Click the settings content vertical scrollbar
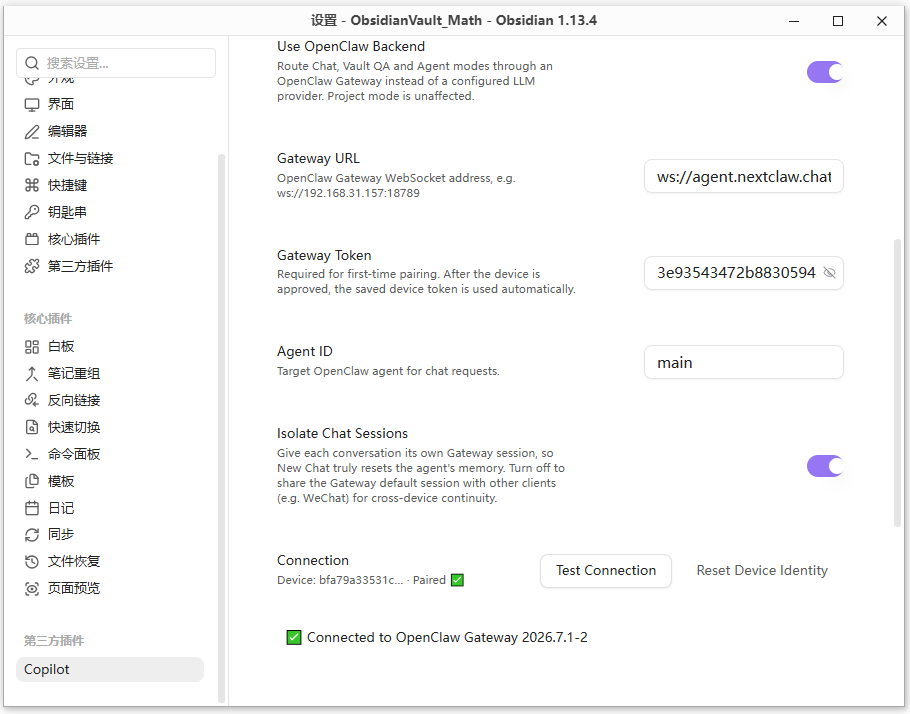The height and width of the screenshot is (714, 910). click(x=898, y=382)
